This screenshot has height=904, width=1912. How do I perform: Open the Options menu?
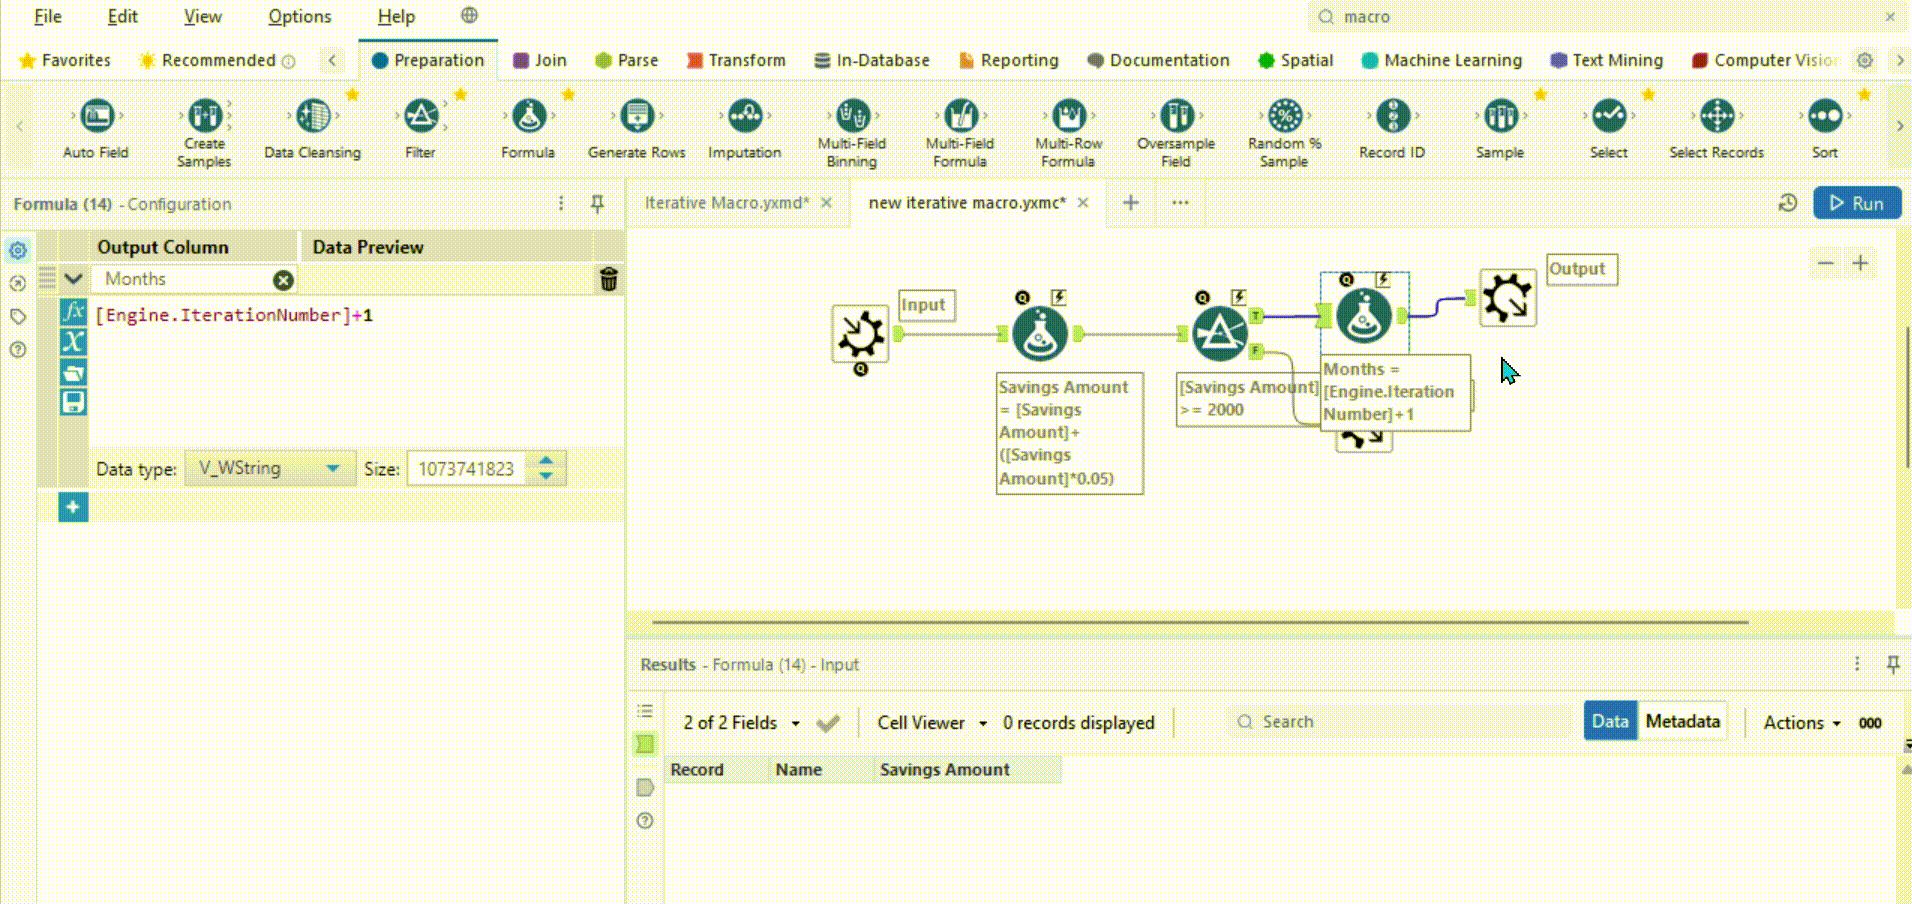299,17
